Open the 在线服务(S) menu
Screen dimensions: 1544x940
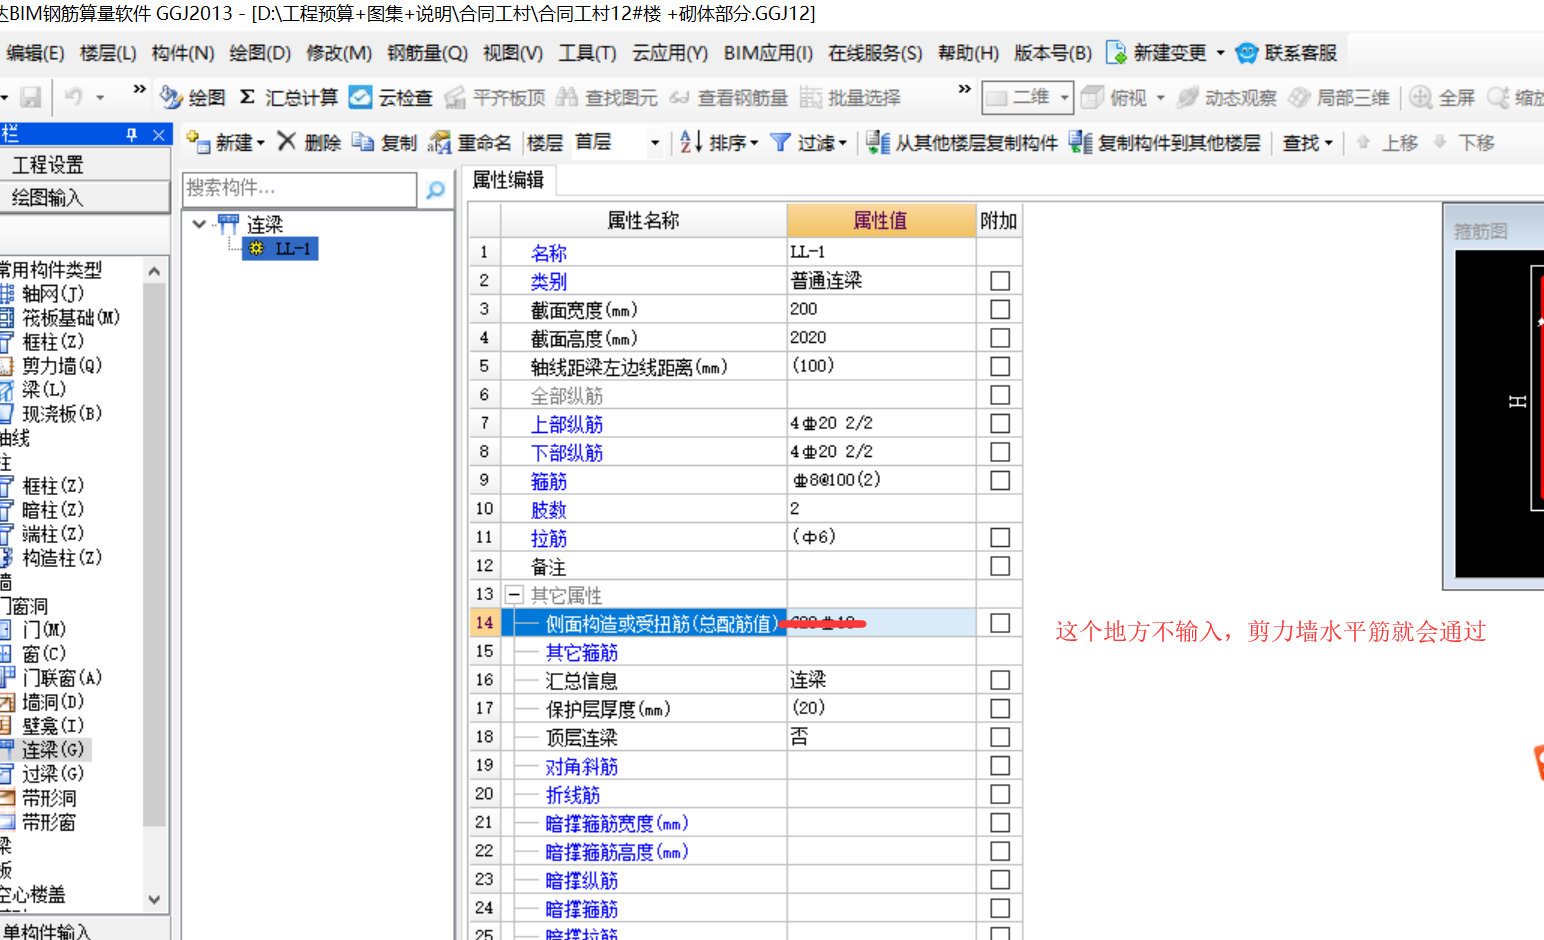click(x=875, y=52)
